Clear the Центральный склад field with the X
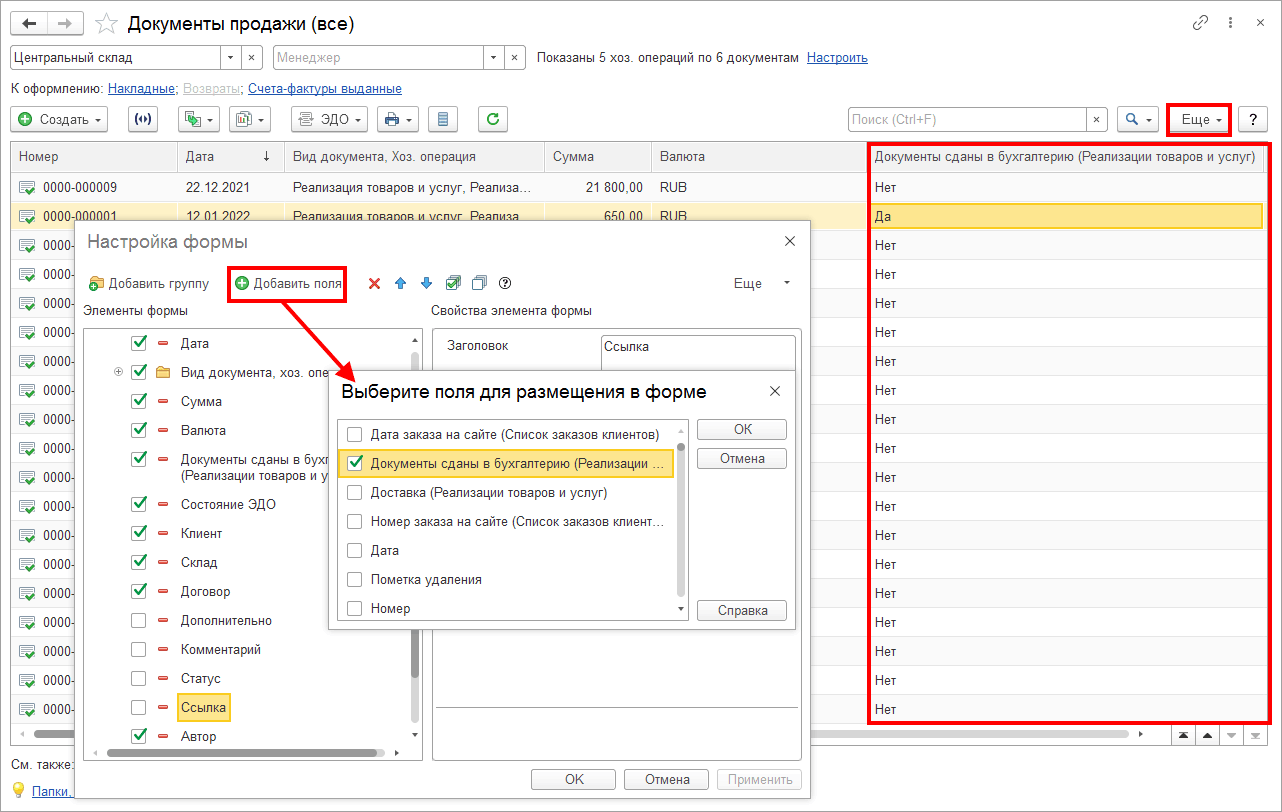The height and width of the screenshot is (812, 1282). [252, 58]
